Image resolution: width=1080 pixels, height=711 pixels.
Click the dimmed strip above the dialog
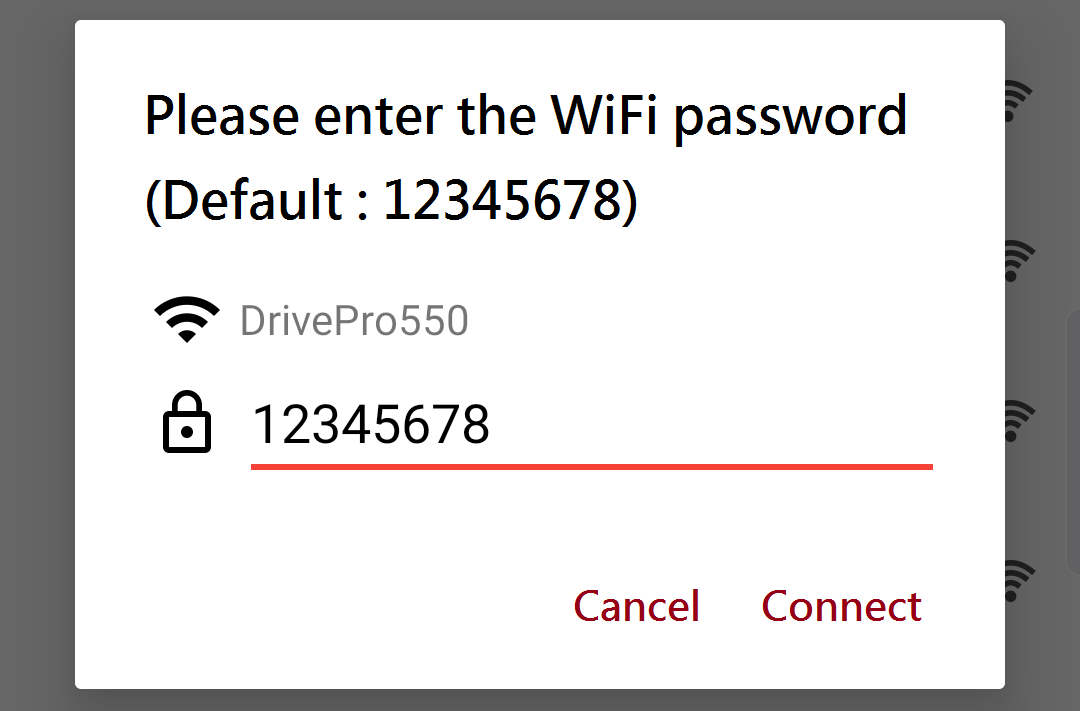pos(540,9)
